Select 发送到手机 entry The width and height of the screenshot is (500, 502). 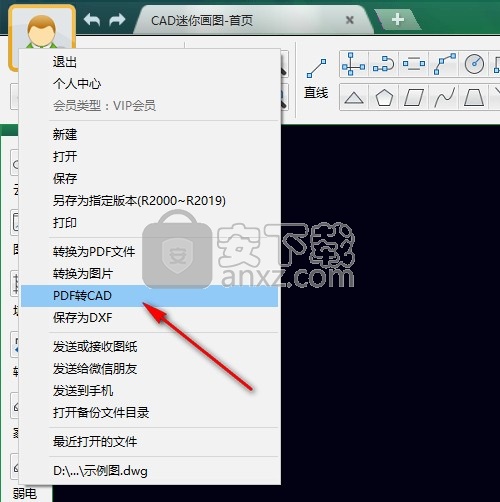click(x=149, y=391)
